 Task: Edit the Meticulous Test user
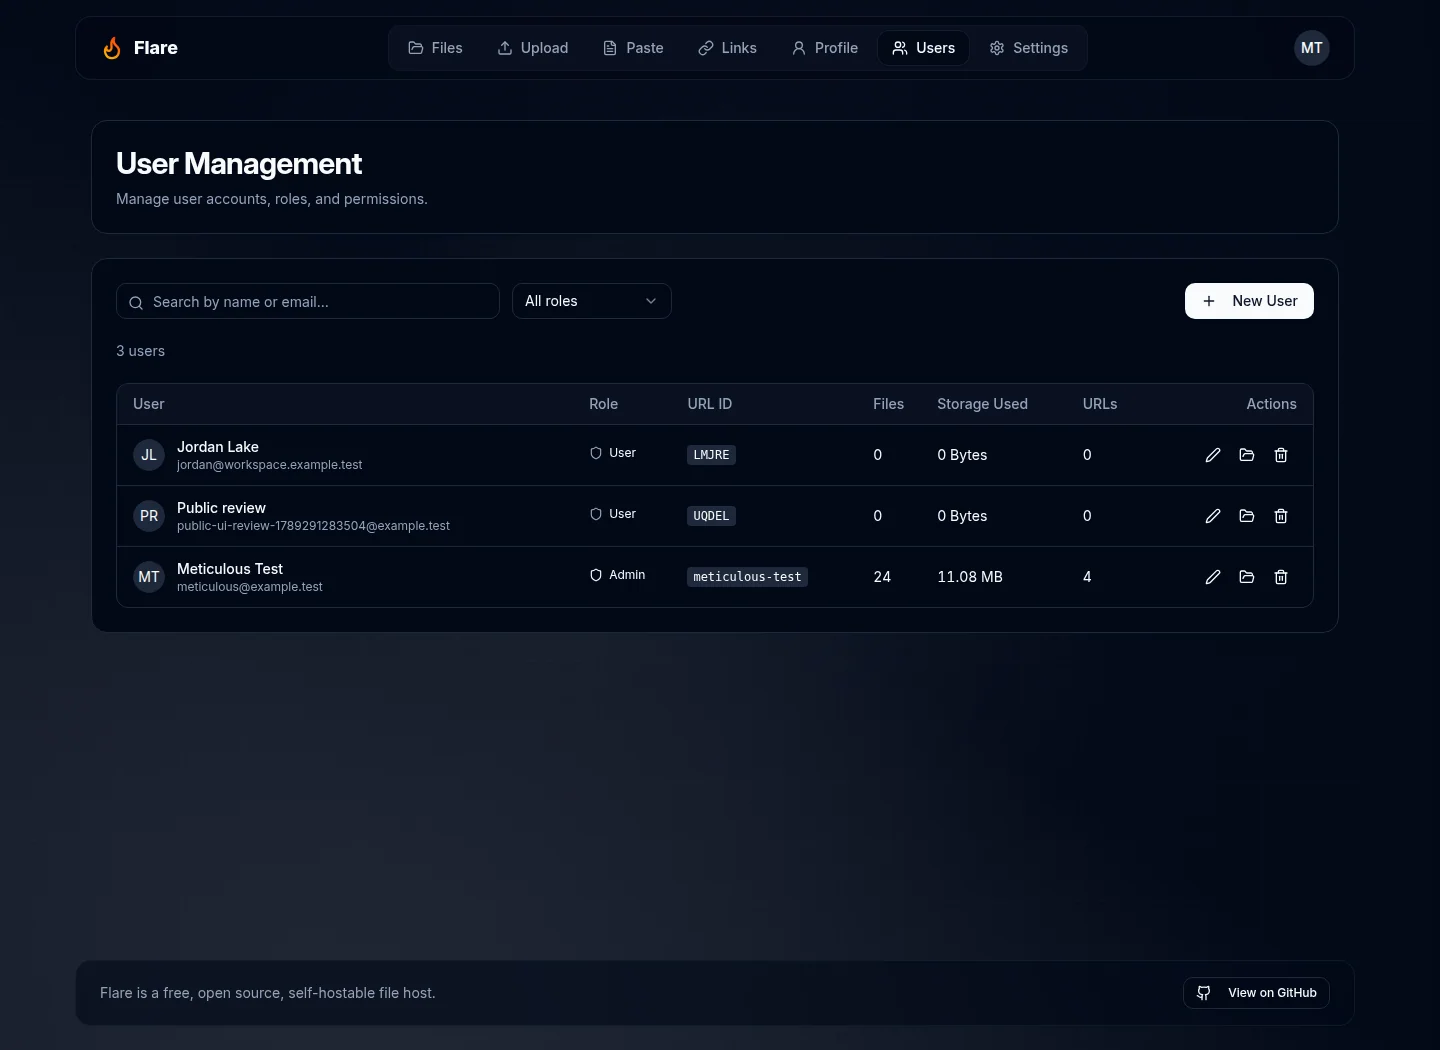point(1213,577)
